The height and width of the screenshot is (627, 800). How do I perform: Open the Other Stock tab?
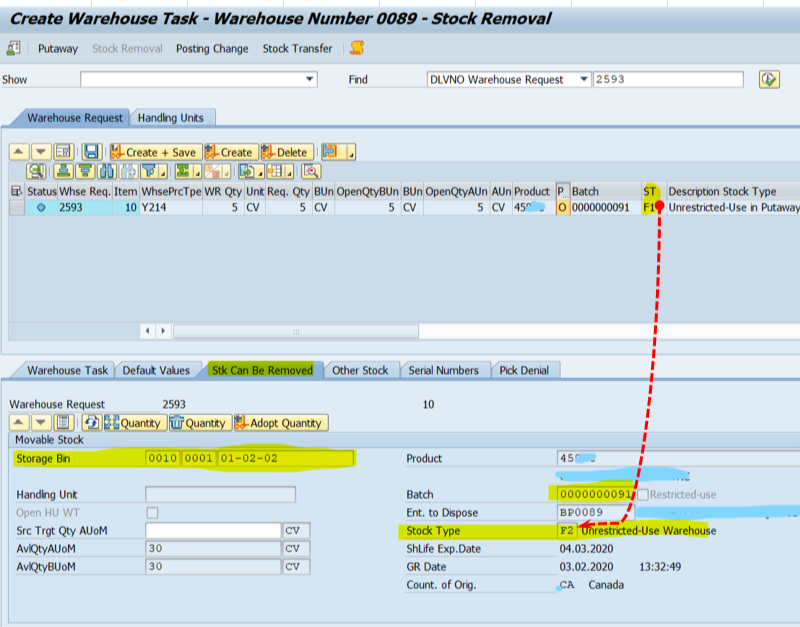pos(360,370)
